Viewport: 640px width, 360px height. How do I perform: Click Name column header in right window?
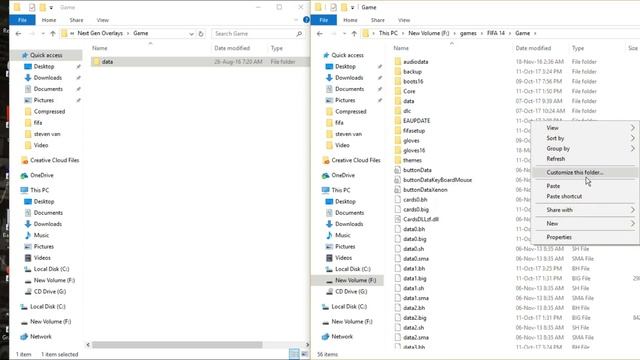401,48
